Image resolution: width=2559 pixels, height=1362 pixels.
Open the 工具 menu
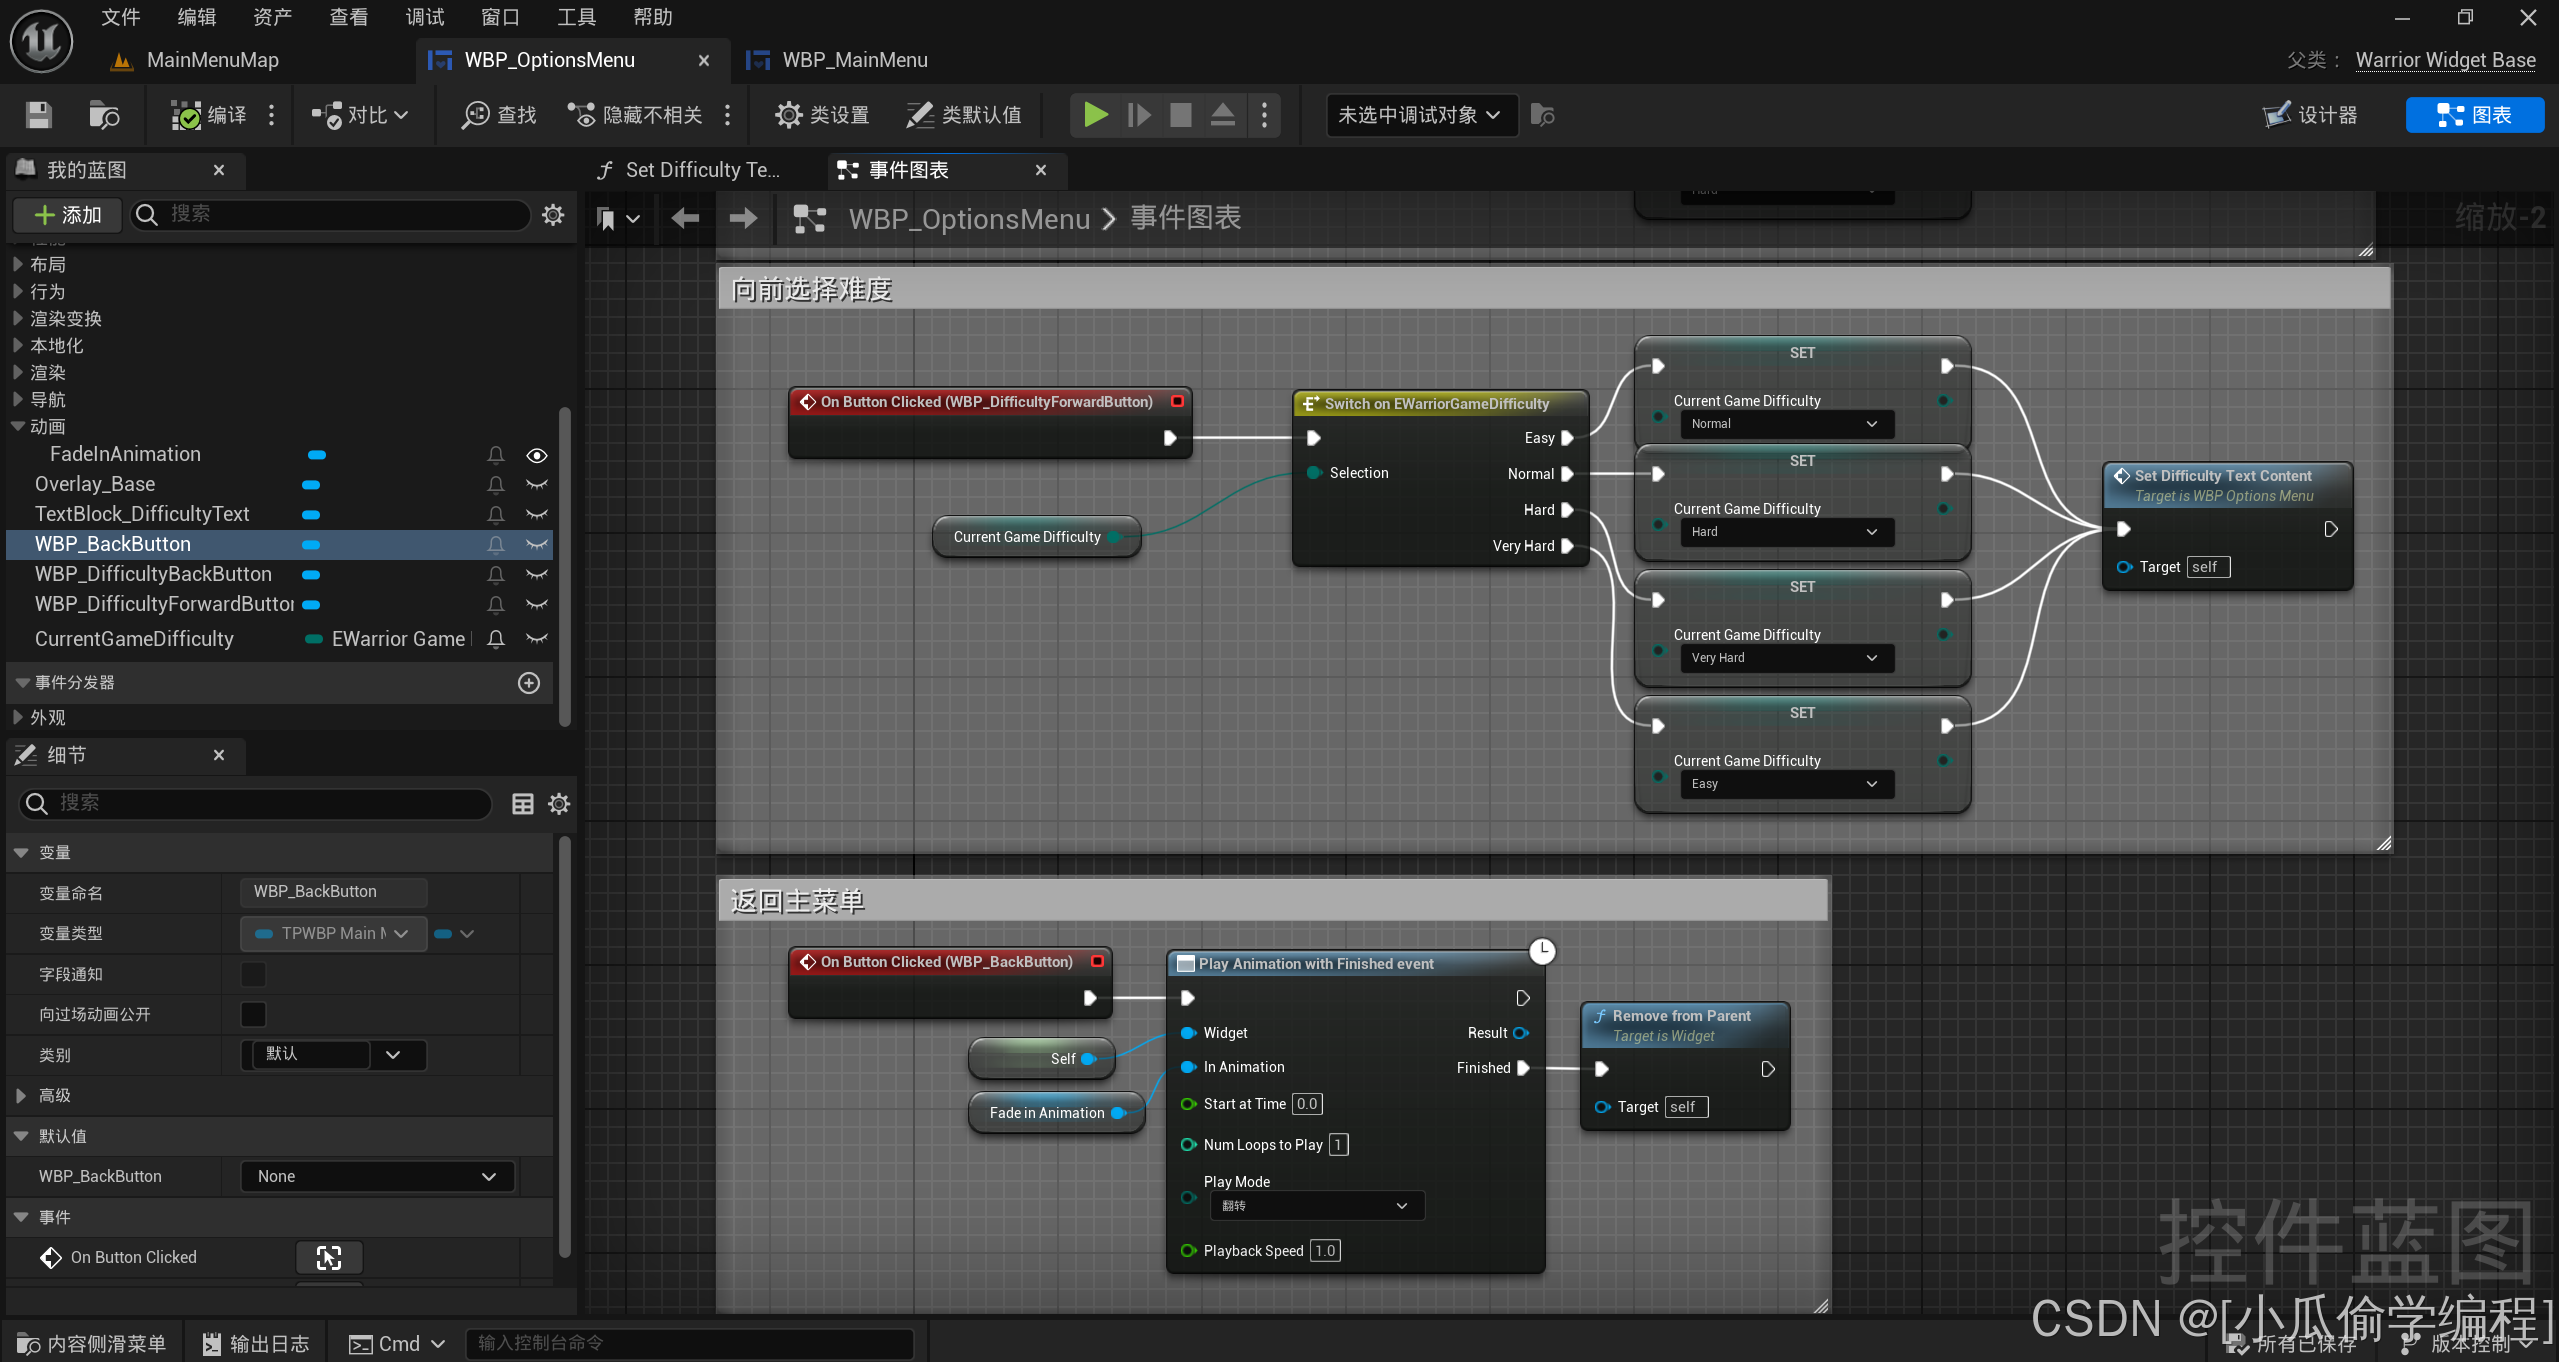pos(576,17)
